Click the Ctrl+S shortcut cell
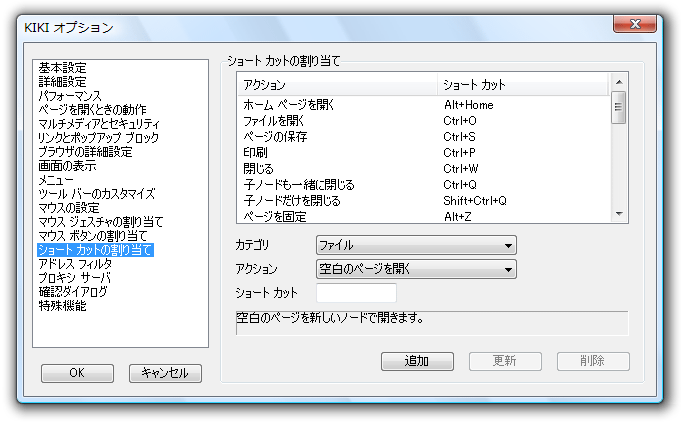 tap(459, 137)
